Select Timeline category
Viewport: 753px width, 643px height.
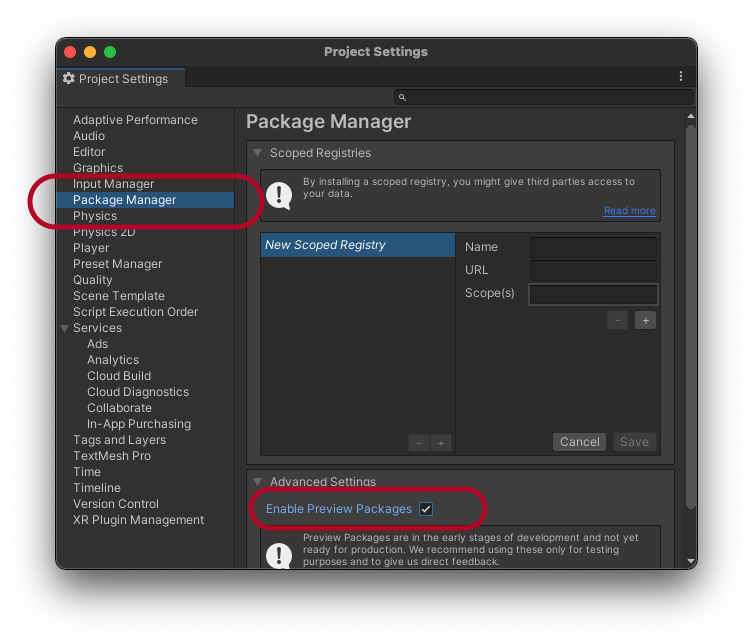click(x=97, y=488)
